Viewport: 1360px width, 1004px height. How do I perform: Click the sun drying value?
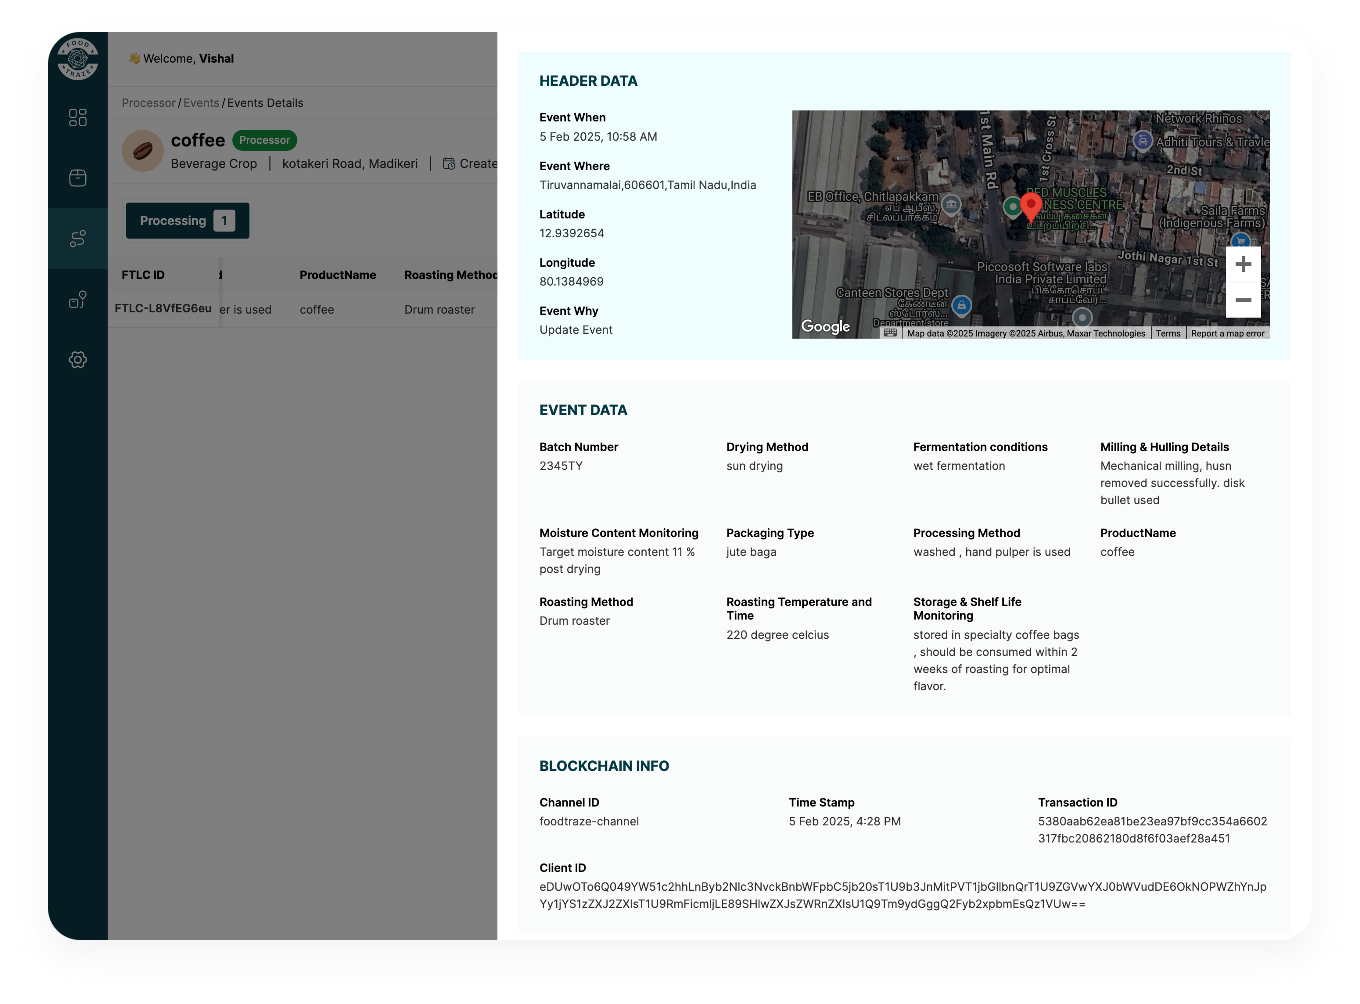point(755,467)
